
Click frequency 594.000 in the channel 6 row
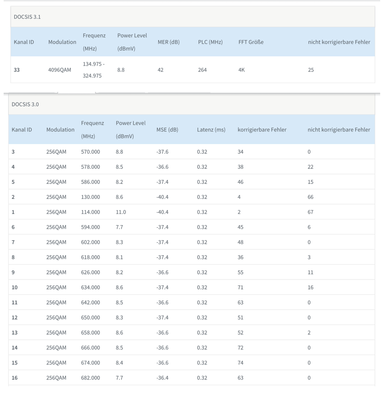pyautogui.click(x=90, y=227)
